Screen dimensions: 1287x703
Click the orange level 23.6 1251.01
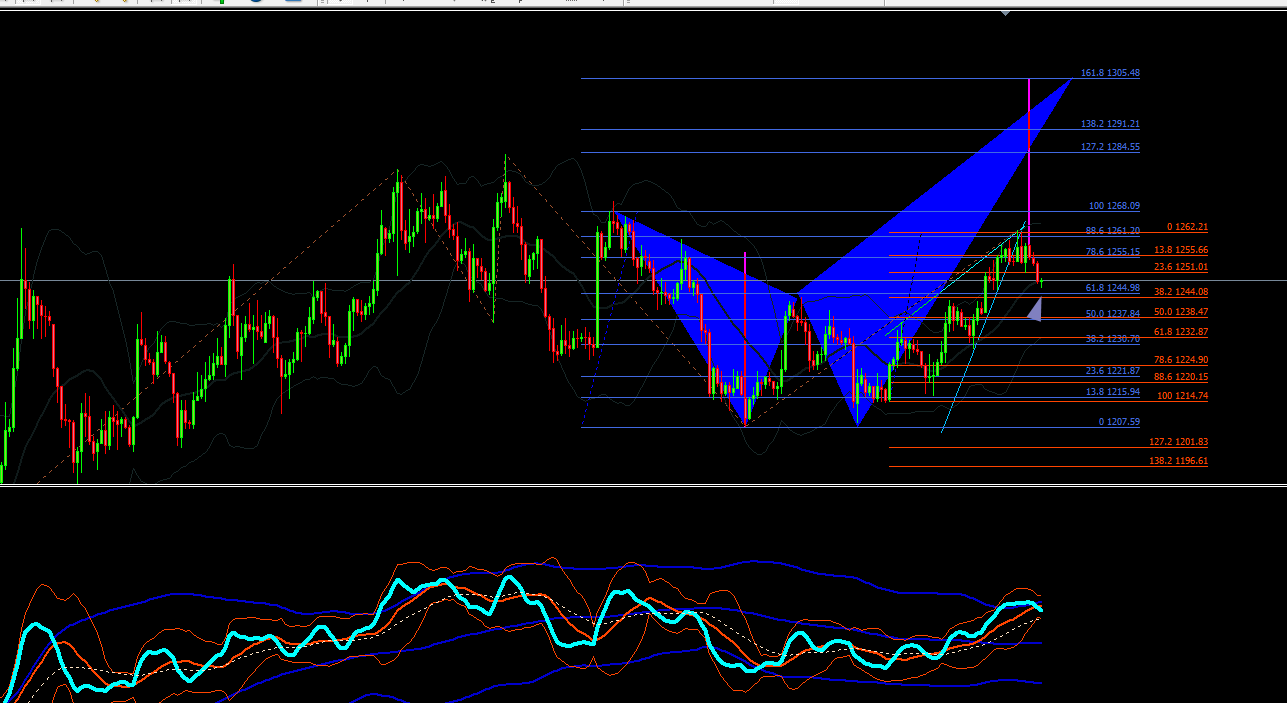coord(1181,267)
